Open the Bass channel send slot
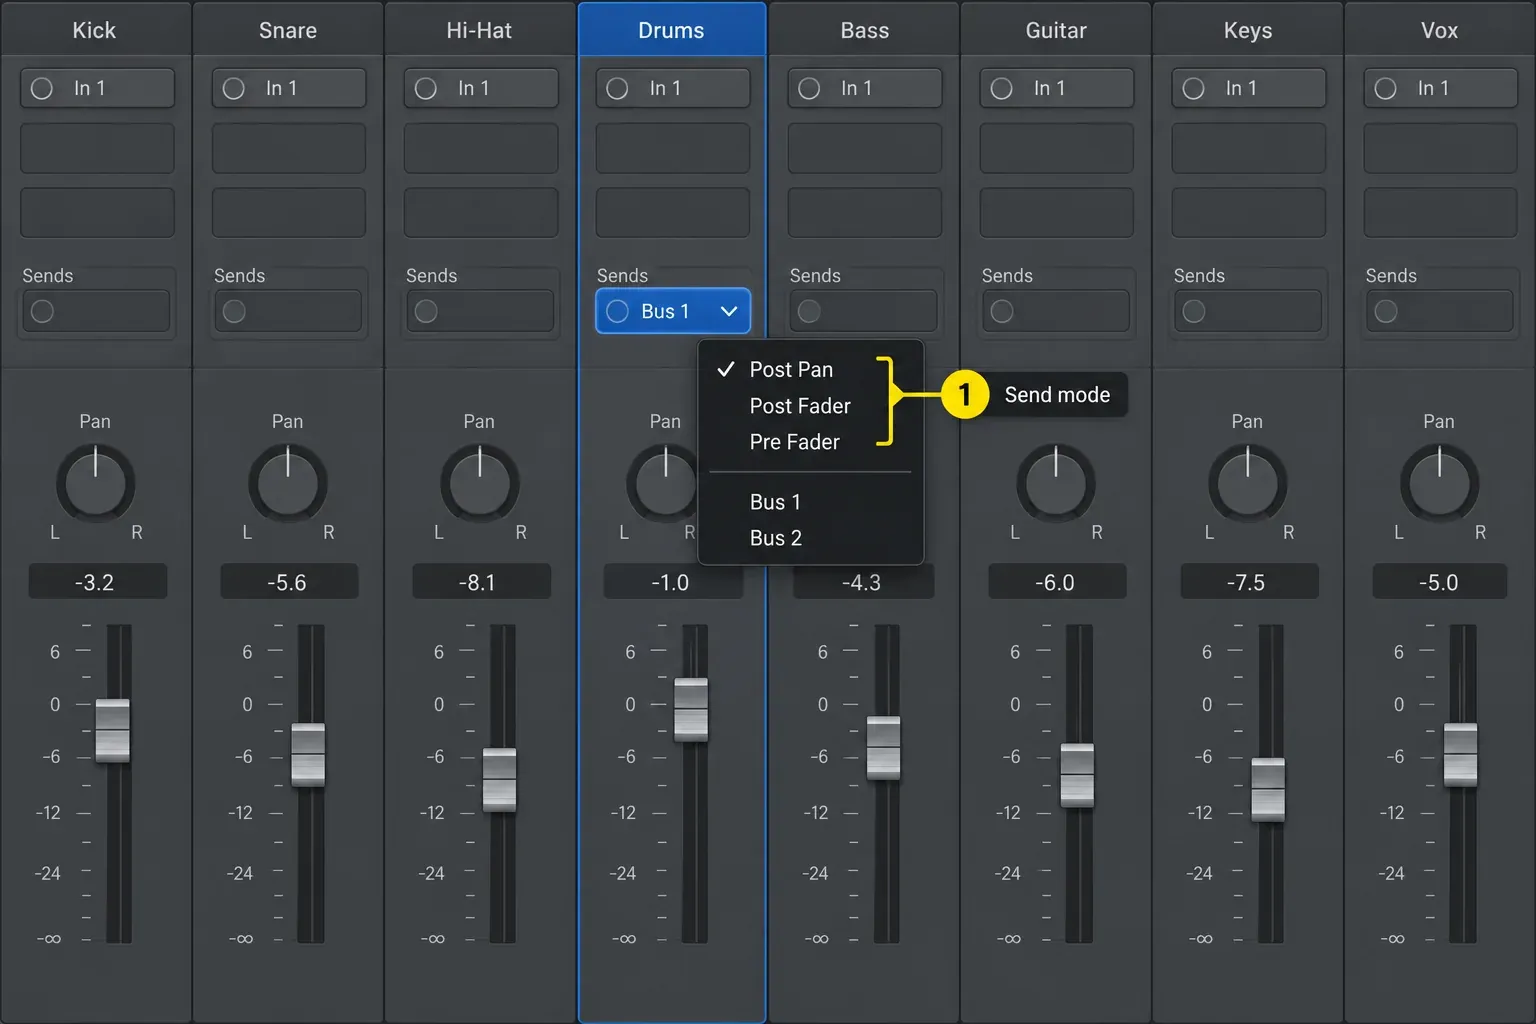Viewport: 1536px width, 1024px height. click(865, 311)
